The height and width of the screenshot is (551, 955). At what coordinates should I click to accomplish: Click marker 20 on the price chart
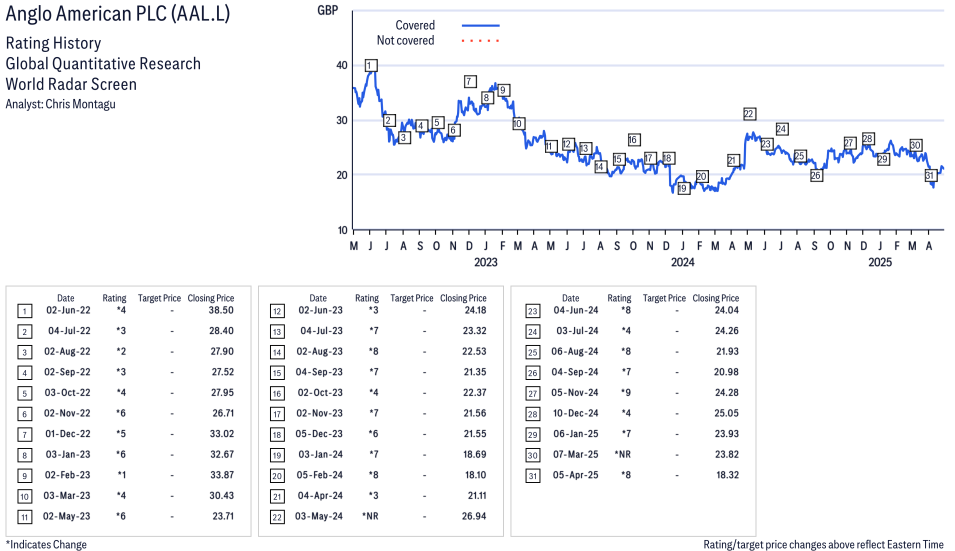pos(702,177)
